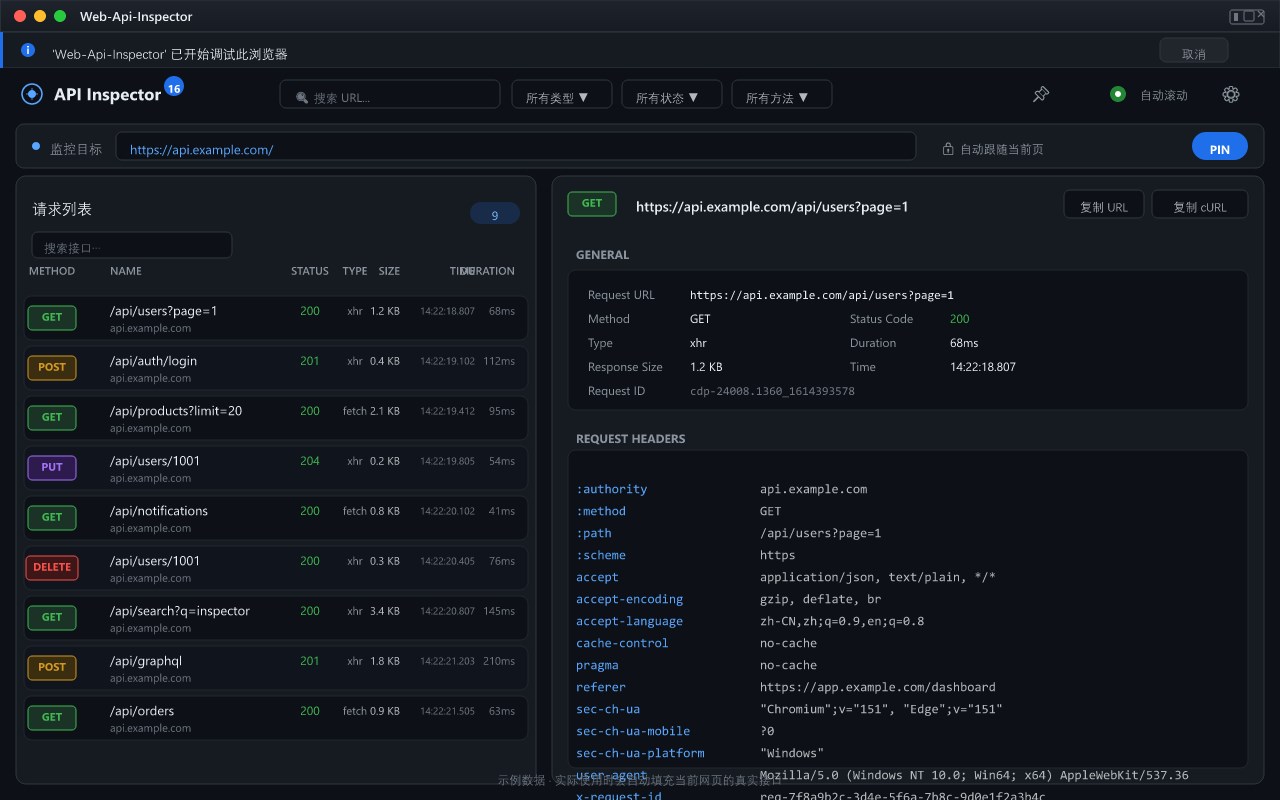Screen dimensions: 1280x800
Task: Toggle the 自动滚动 green indicator
Action: pos(1118,94)
